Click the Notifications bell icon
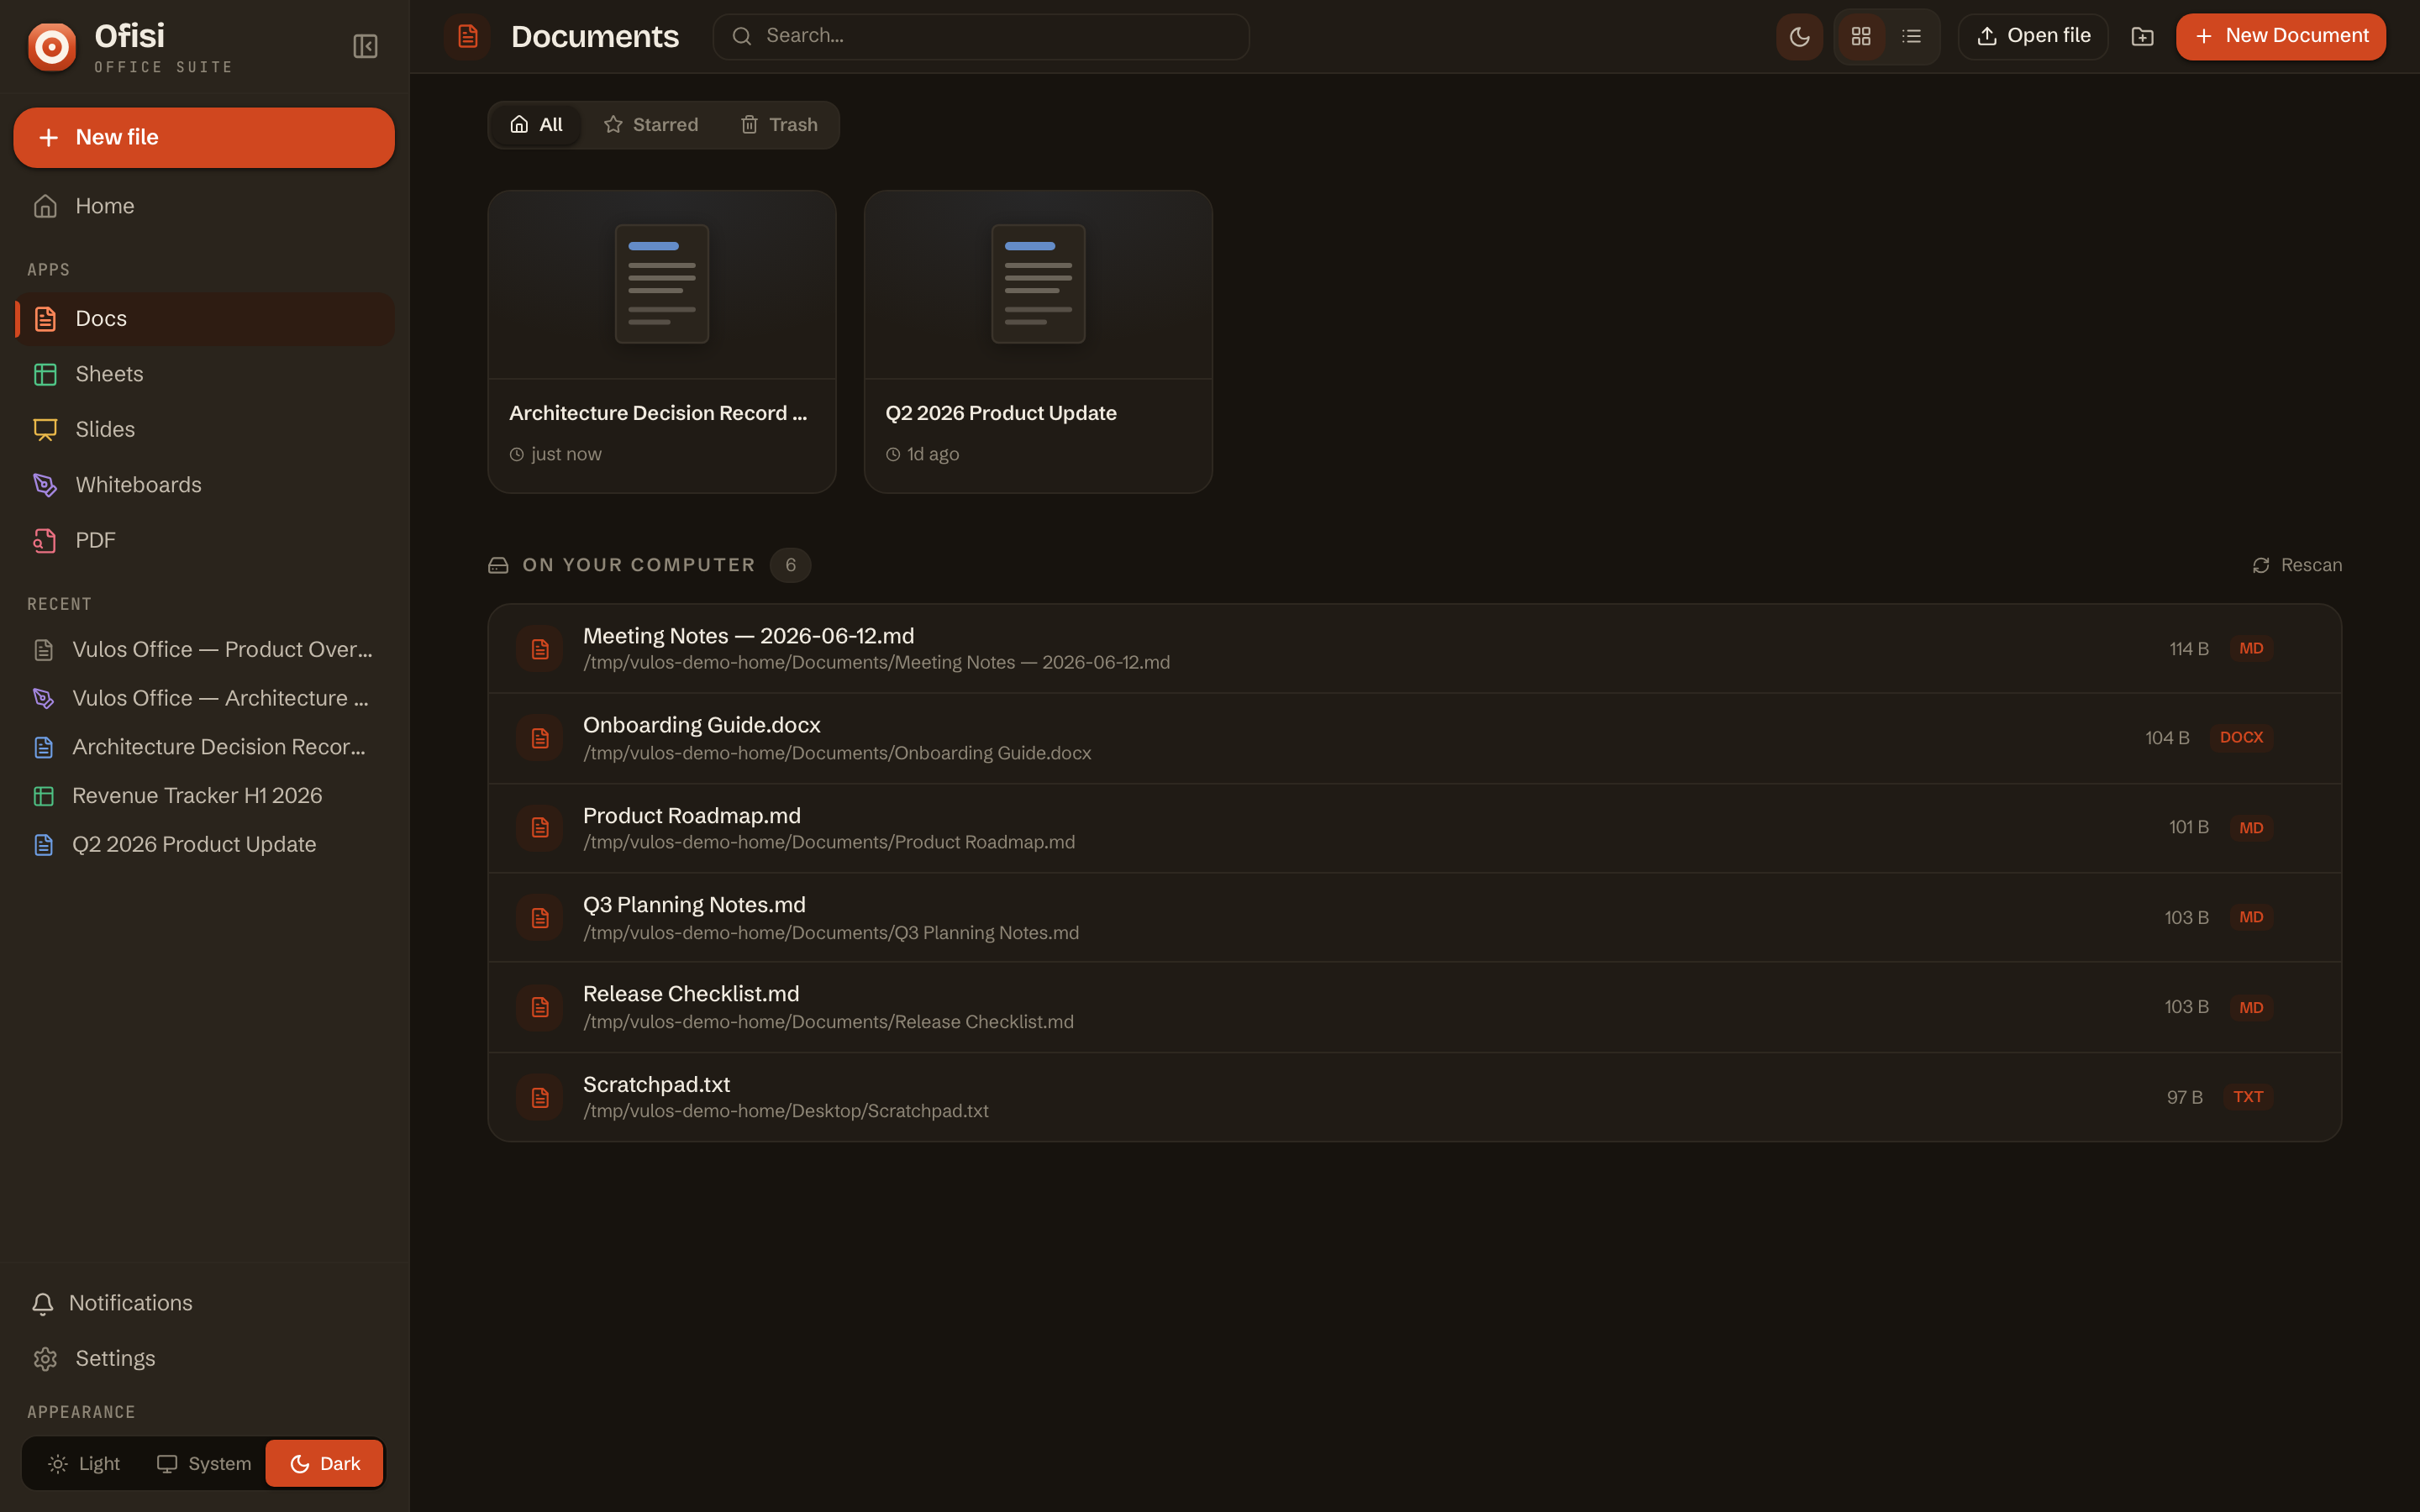The width and height of the screenshot is (2420, 1512). [x=43, y=1304]
